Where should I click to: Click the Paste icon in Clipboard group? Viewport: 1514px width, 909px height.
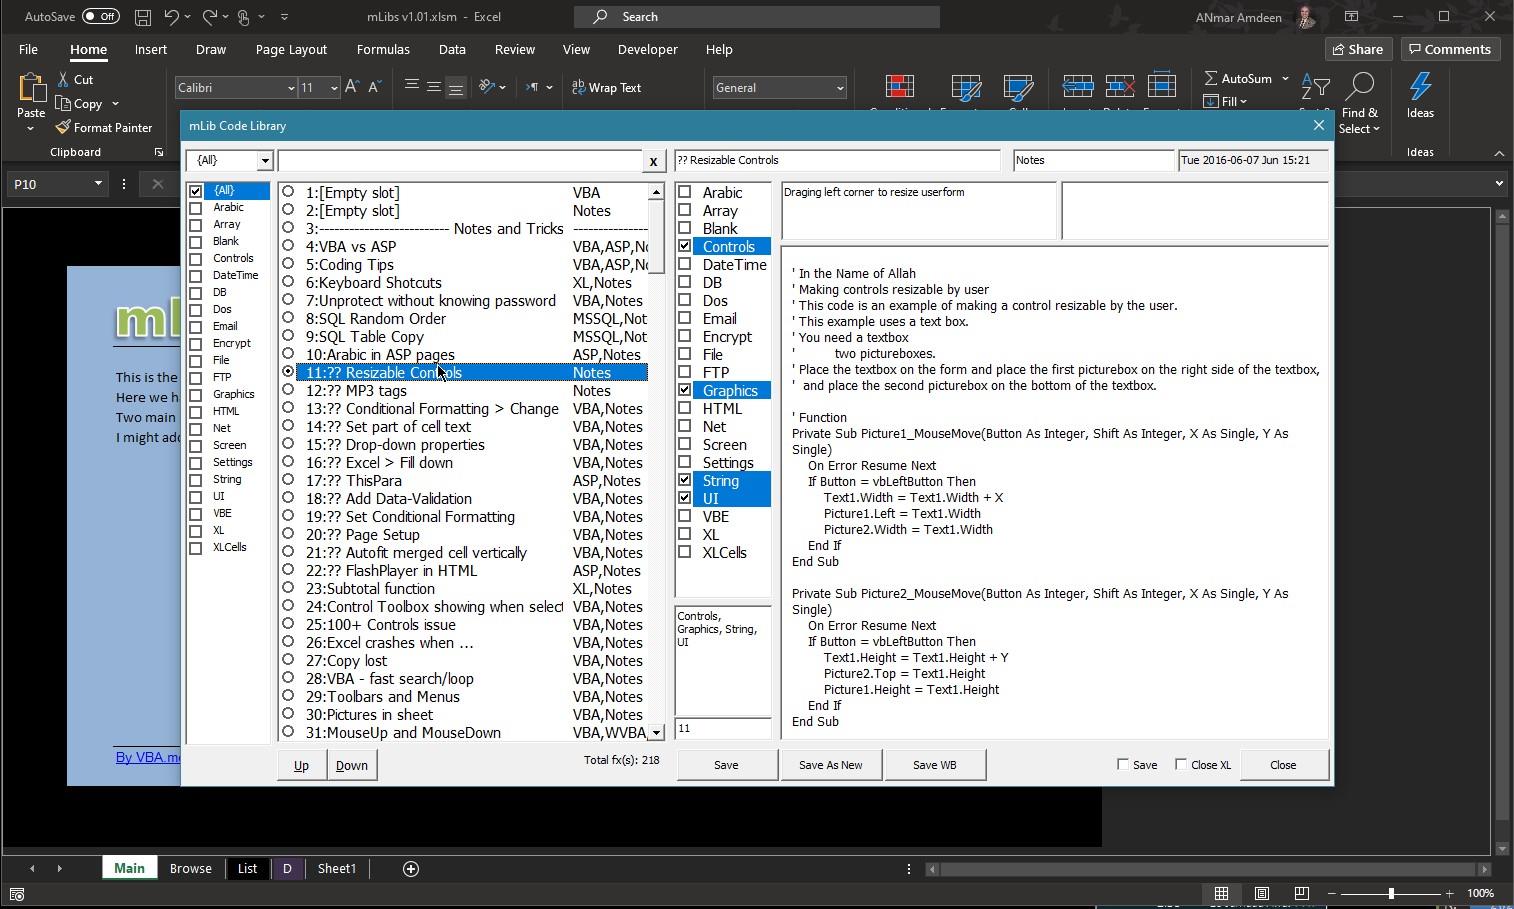coord(31,90)
